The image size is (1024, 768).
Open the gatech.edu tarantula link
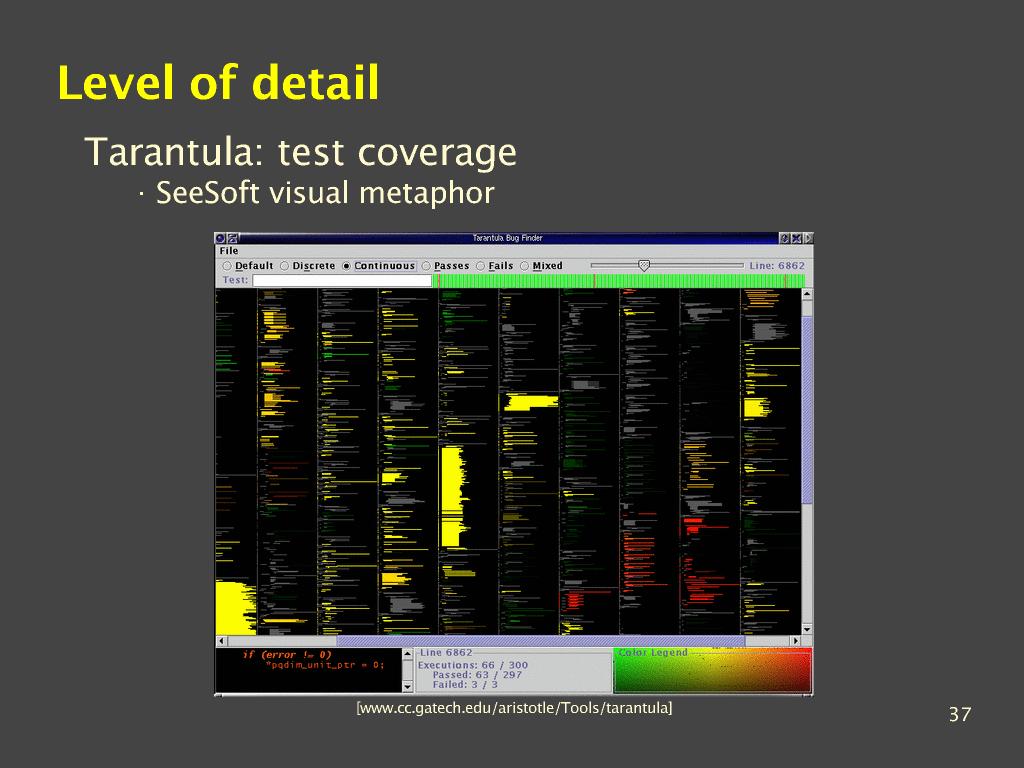[x=514, y=709]
